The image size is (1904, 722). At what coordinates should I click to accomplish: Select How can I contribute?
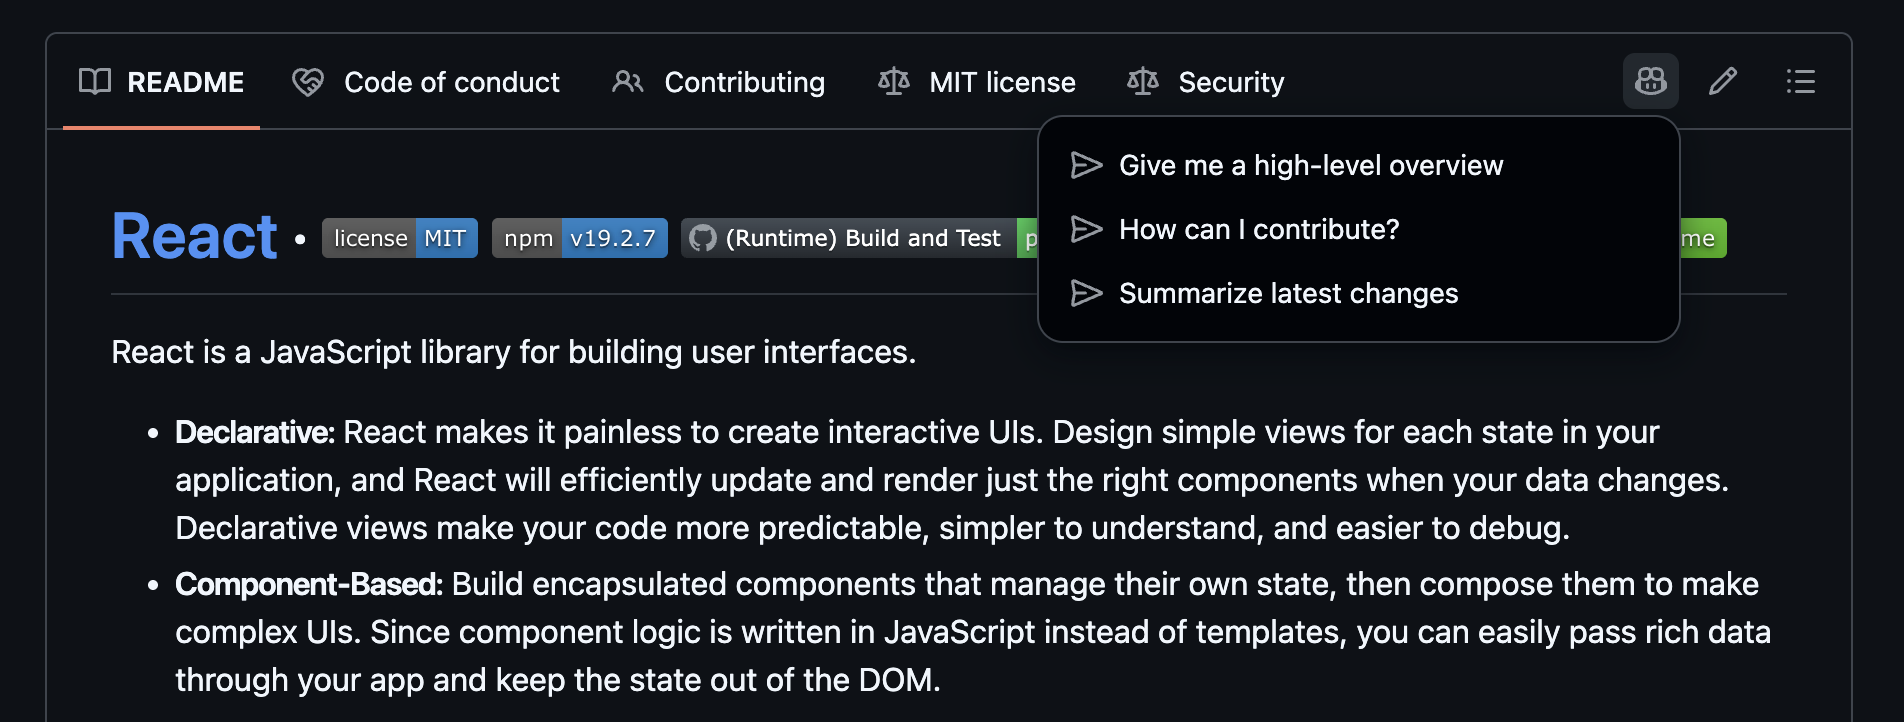click(x=1359, y=229)
